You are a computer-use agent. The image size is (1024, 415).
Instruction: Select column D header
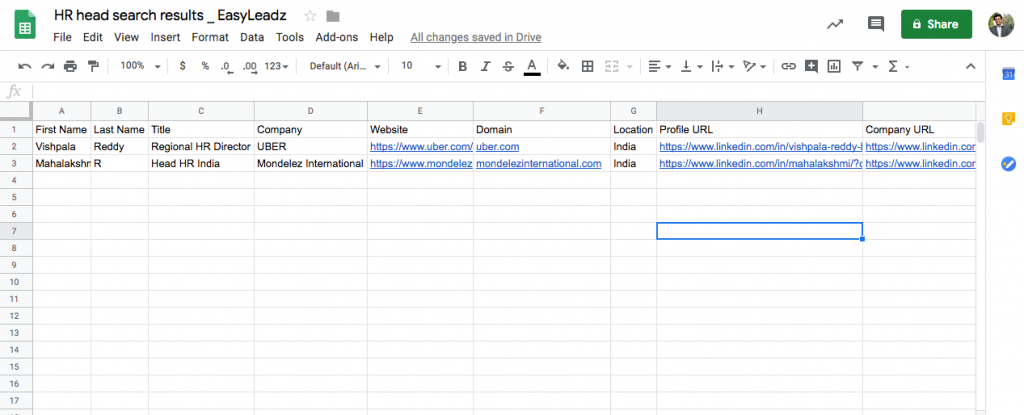click(311, 111)
